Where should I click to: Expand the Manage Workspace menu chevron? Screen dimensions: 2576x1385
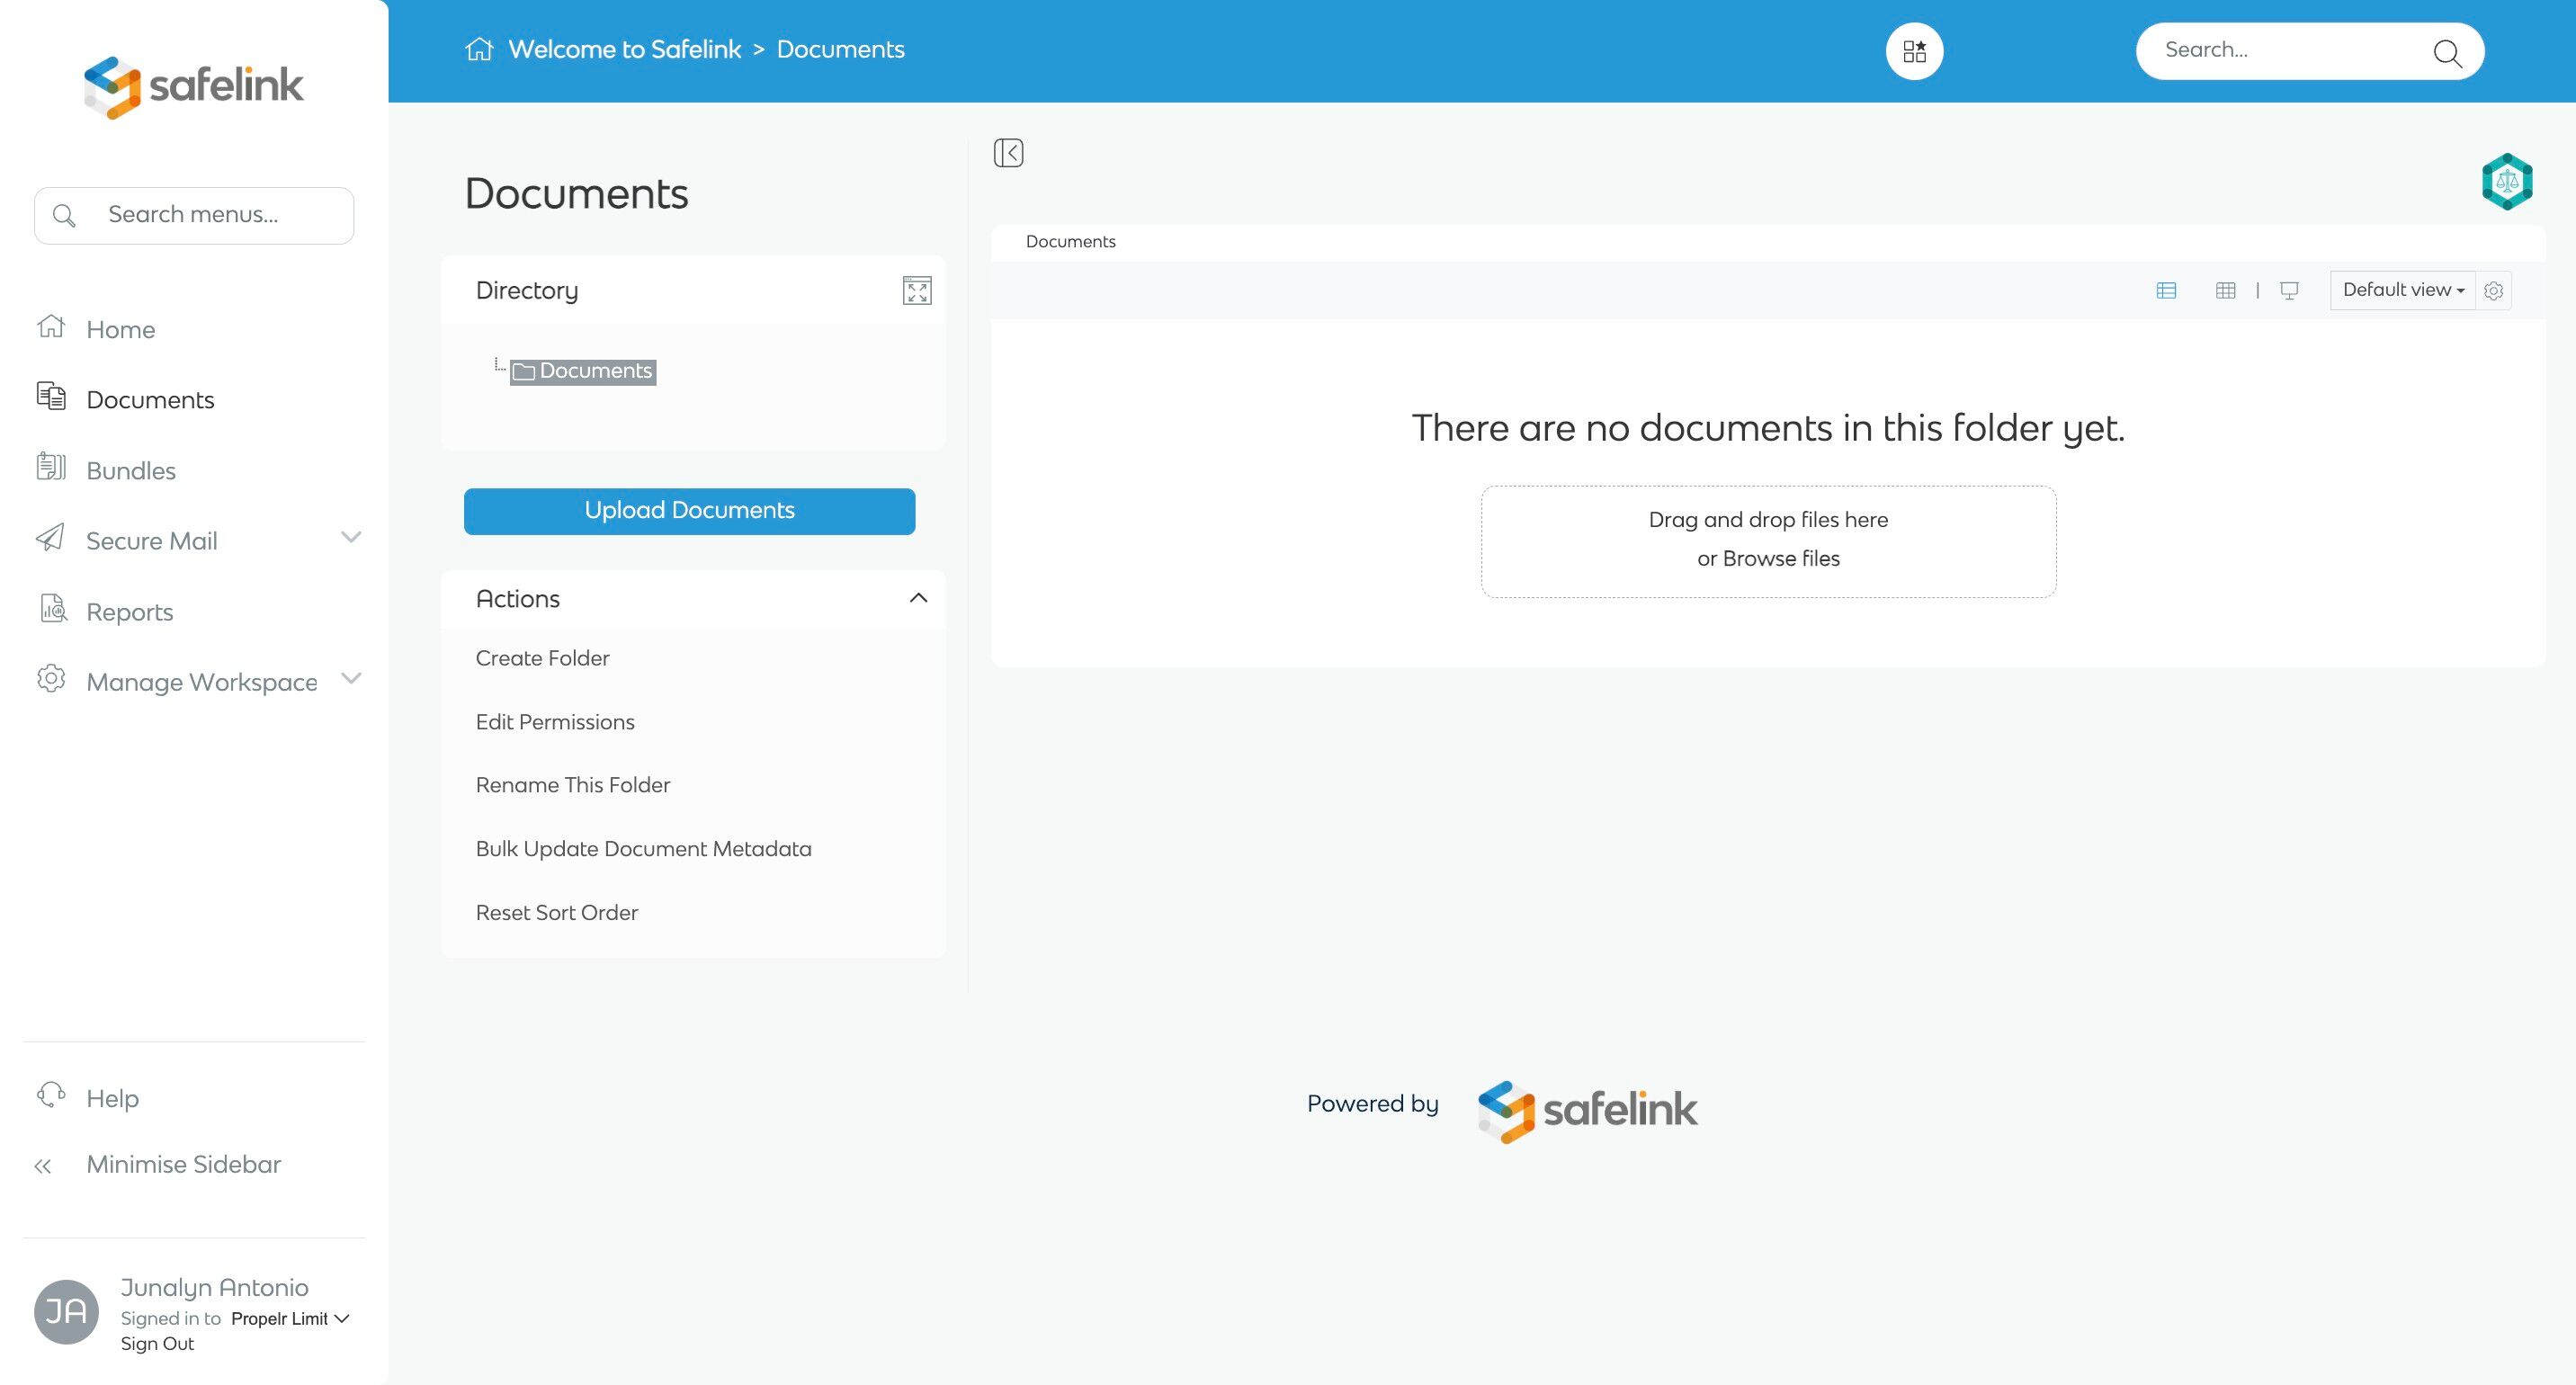coord(350,679)
